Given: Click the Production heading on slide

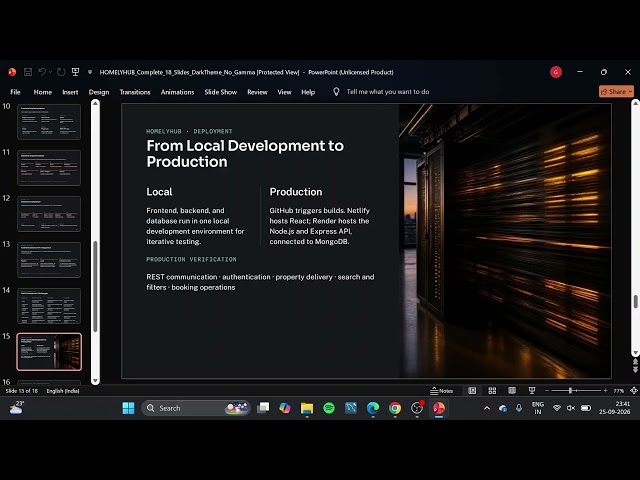Looking at the screenshot, I should click(296, 192).
